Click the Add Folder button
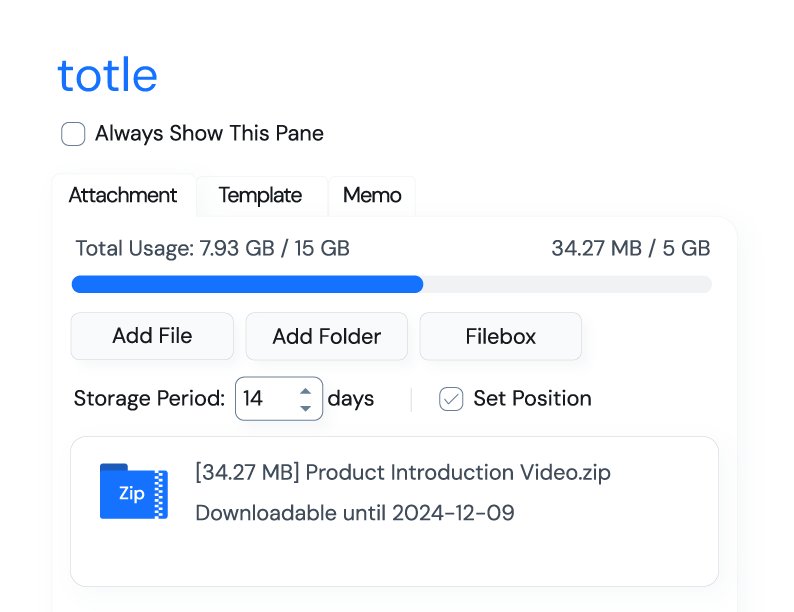The image size is (794, 612). 326,337
